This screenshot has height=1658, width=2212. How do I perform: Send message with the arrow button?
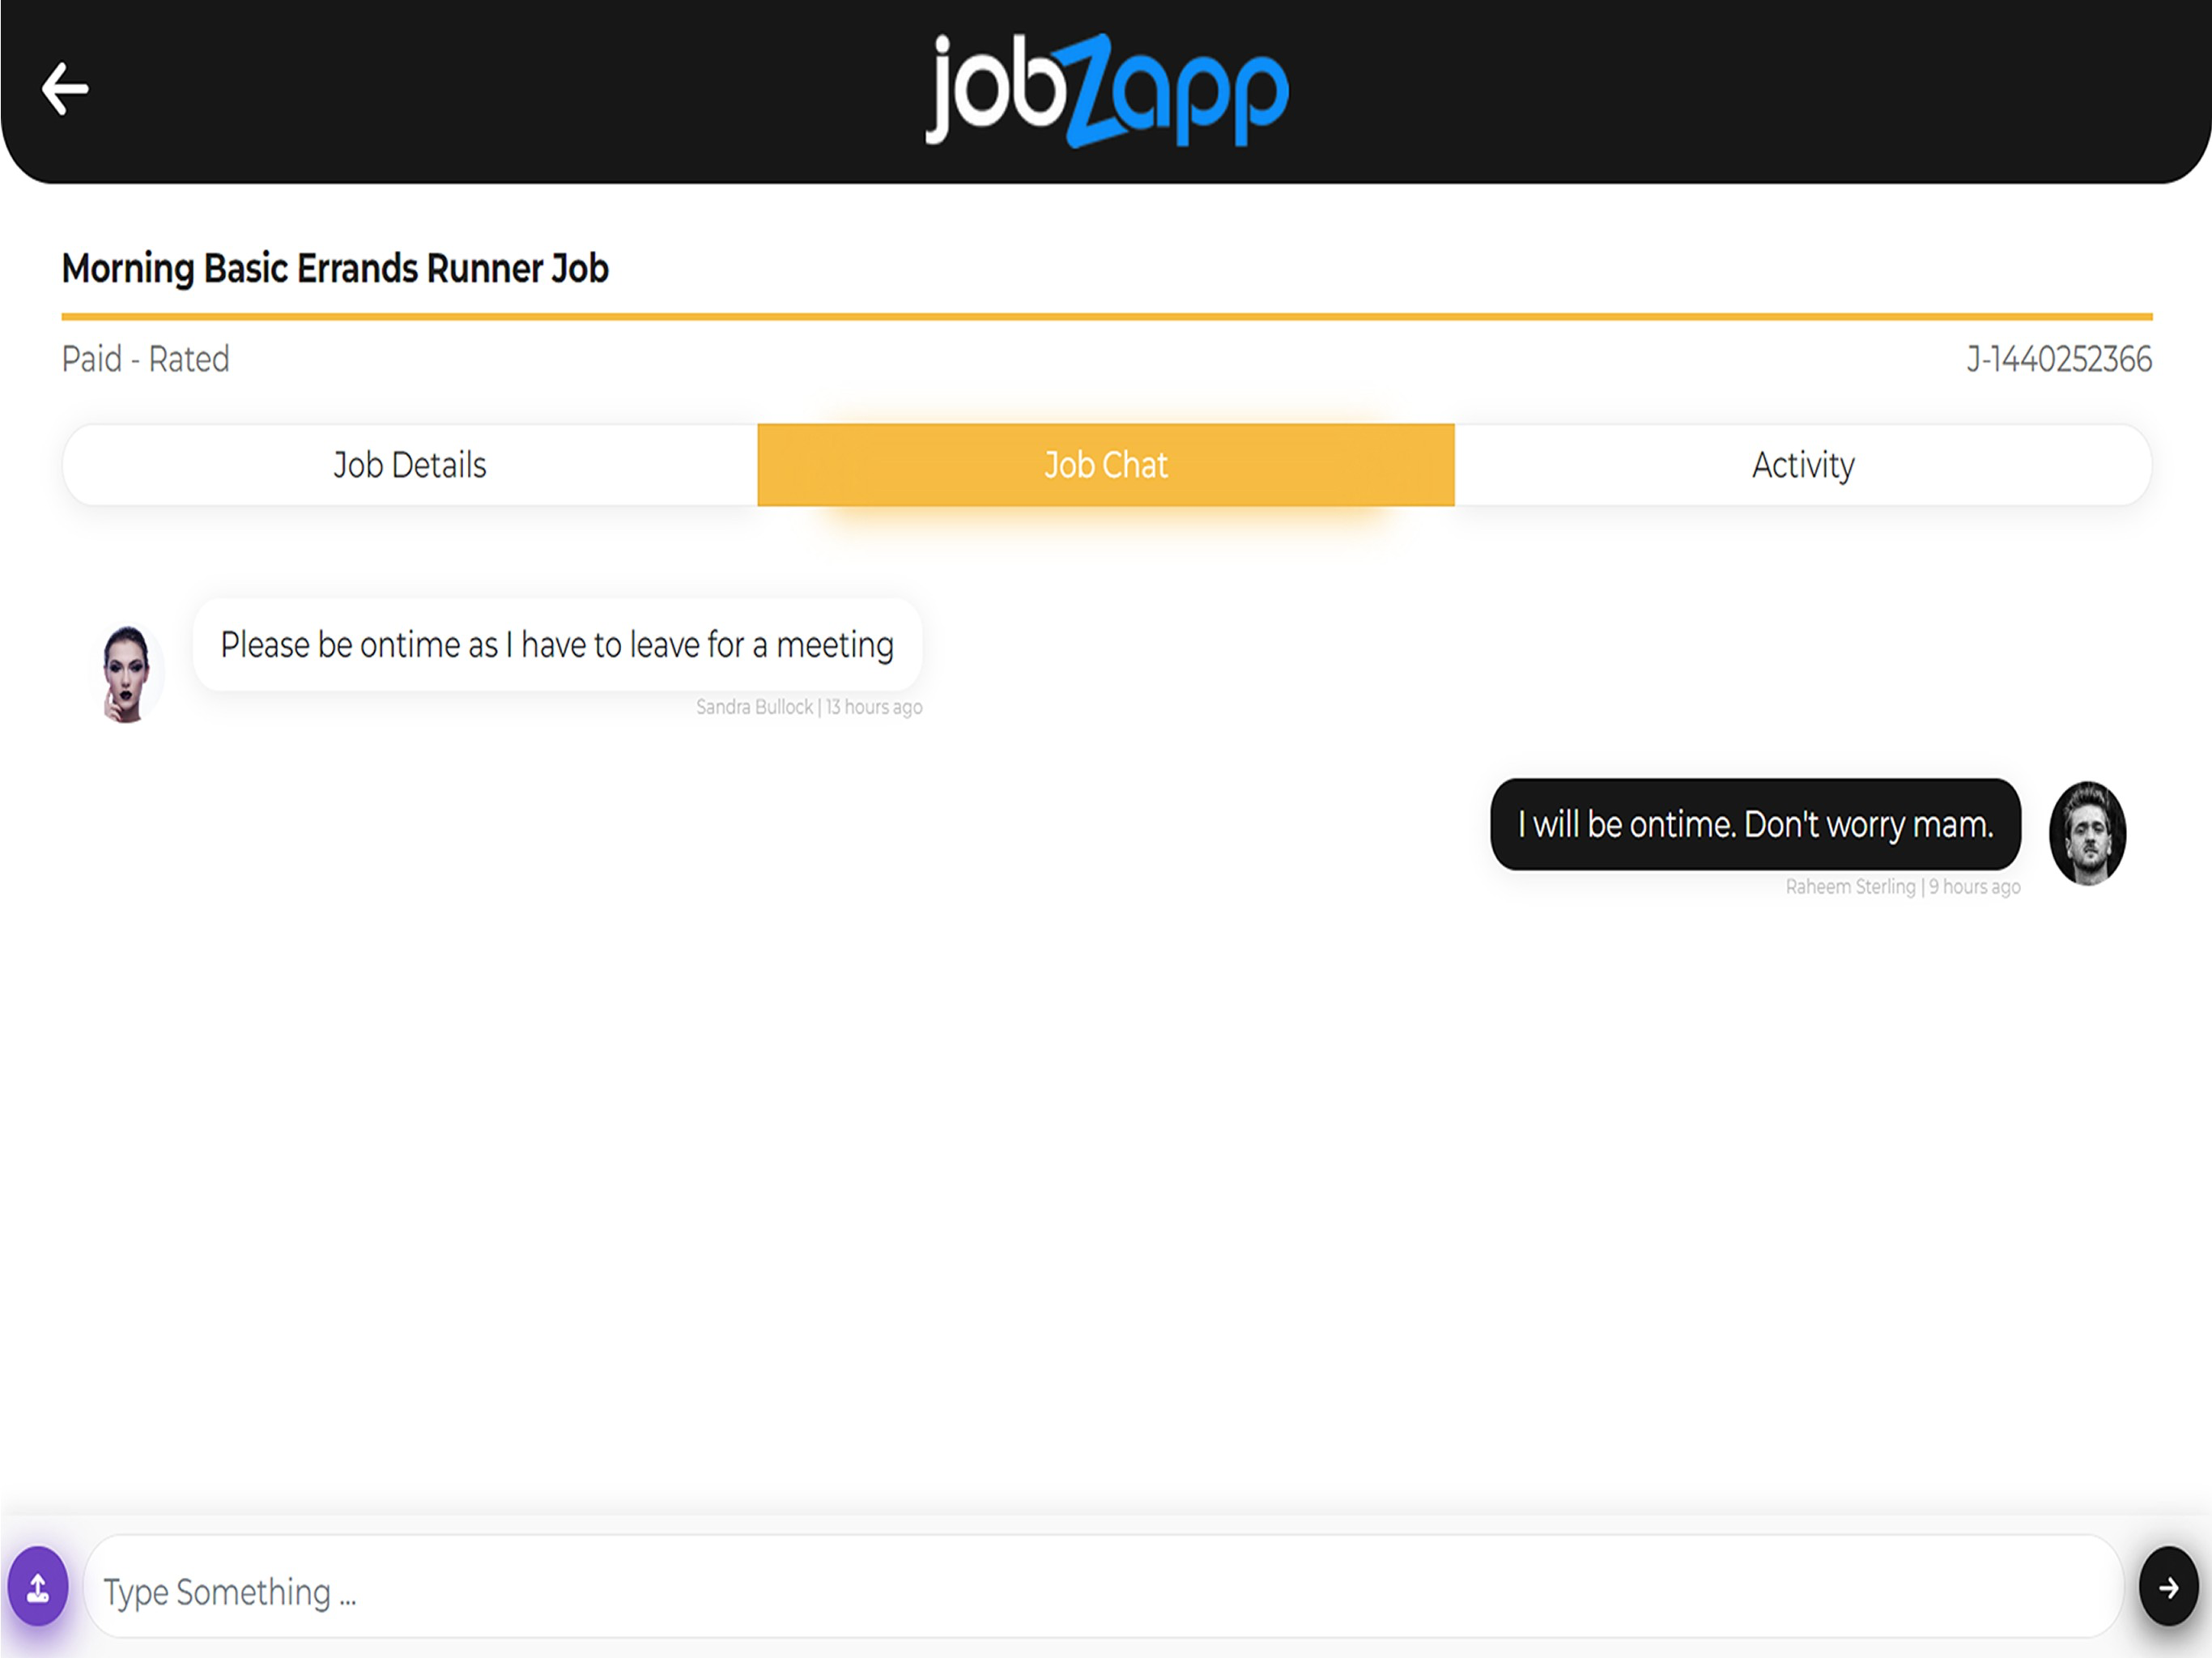tap(2168, 1586)
